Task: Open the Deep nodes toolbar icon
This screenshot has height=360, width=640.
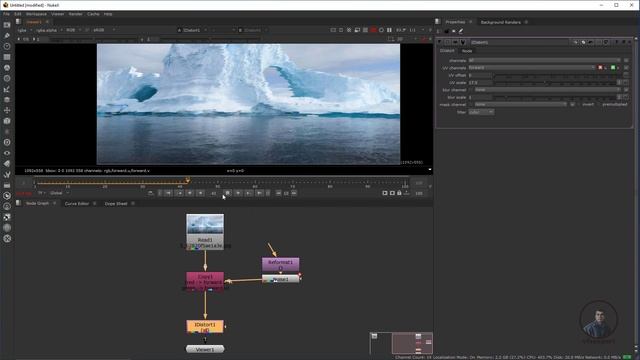Action: point(7,142)
